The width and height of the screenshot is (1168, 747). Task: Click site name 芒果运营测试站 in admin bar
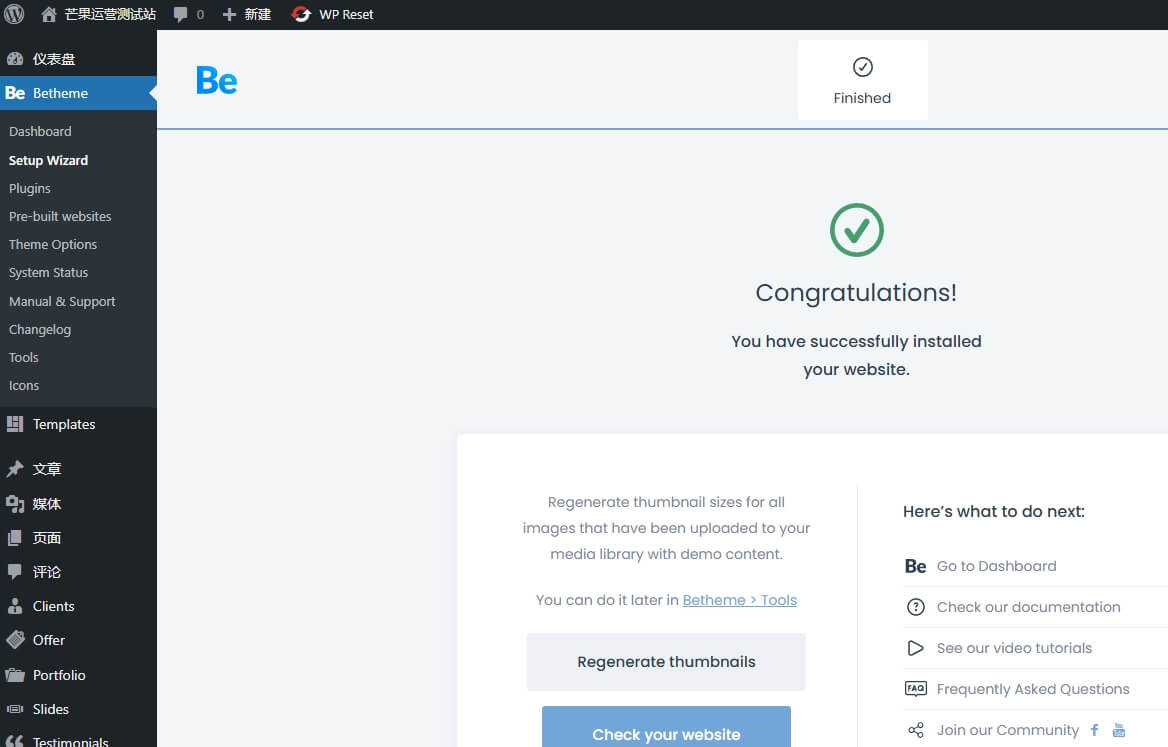(110, 14)
